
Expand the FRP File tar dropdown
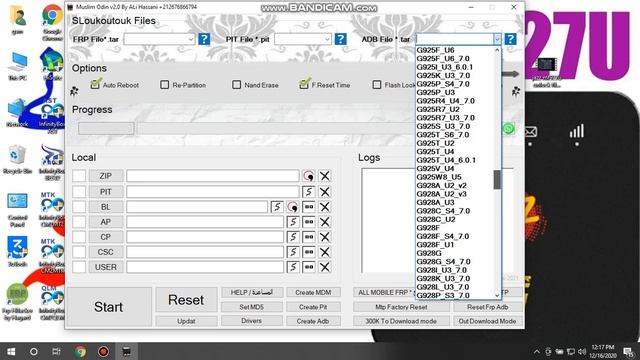tap(191, 39)
